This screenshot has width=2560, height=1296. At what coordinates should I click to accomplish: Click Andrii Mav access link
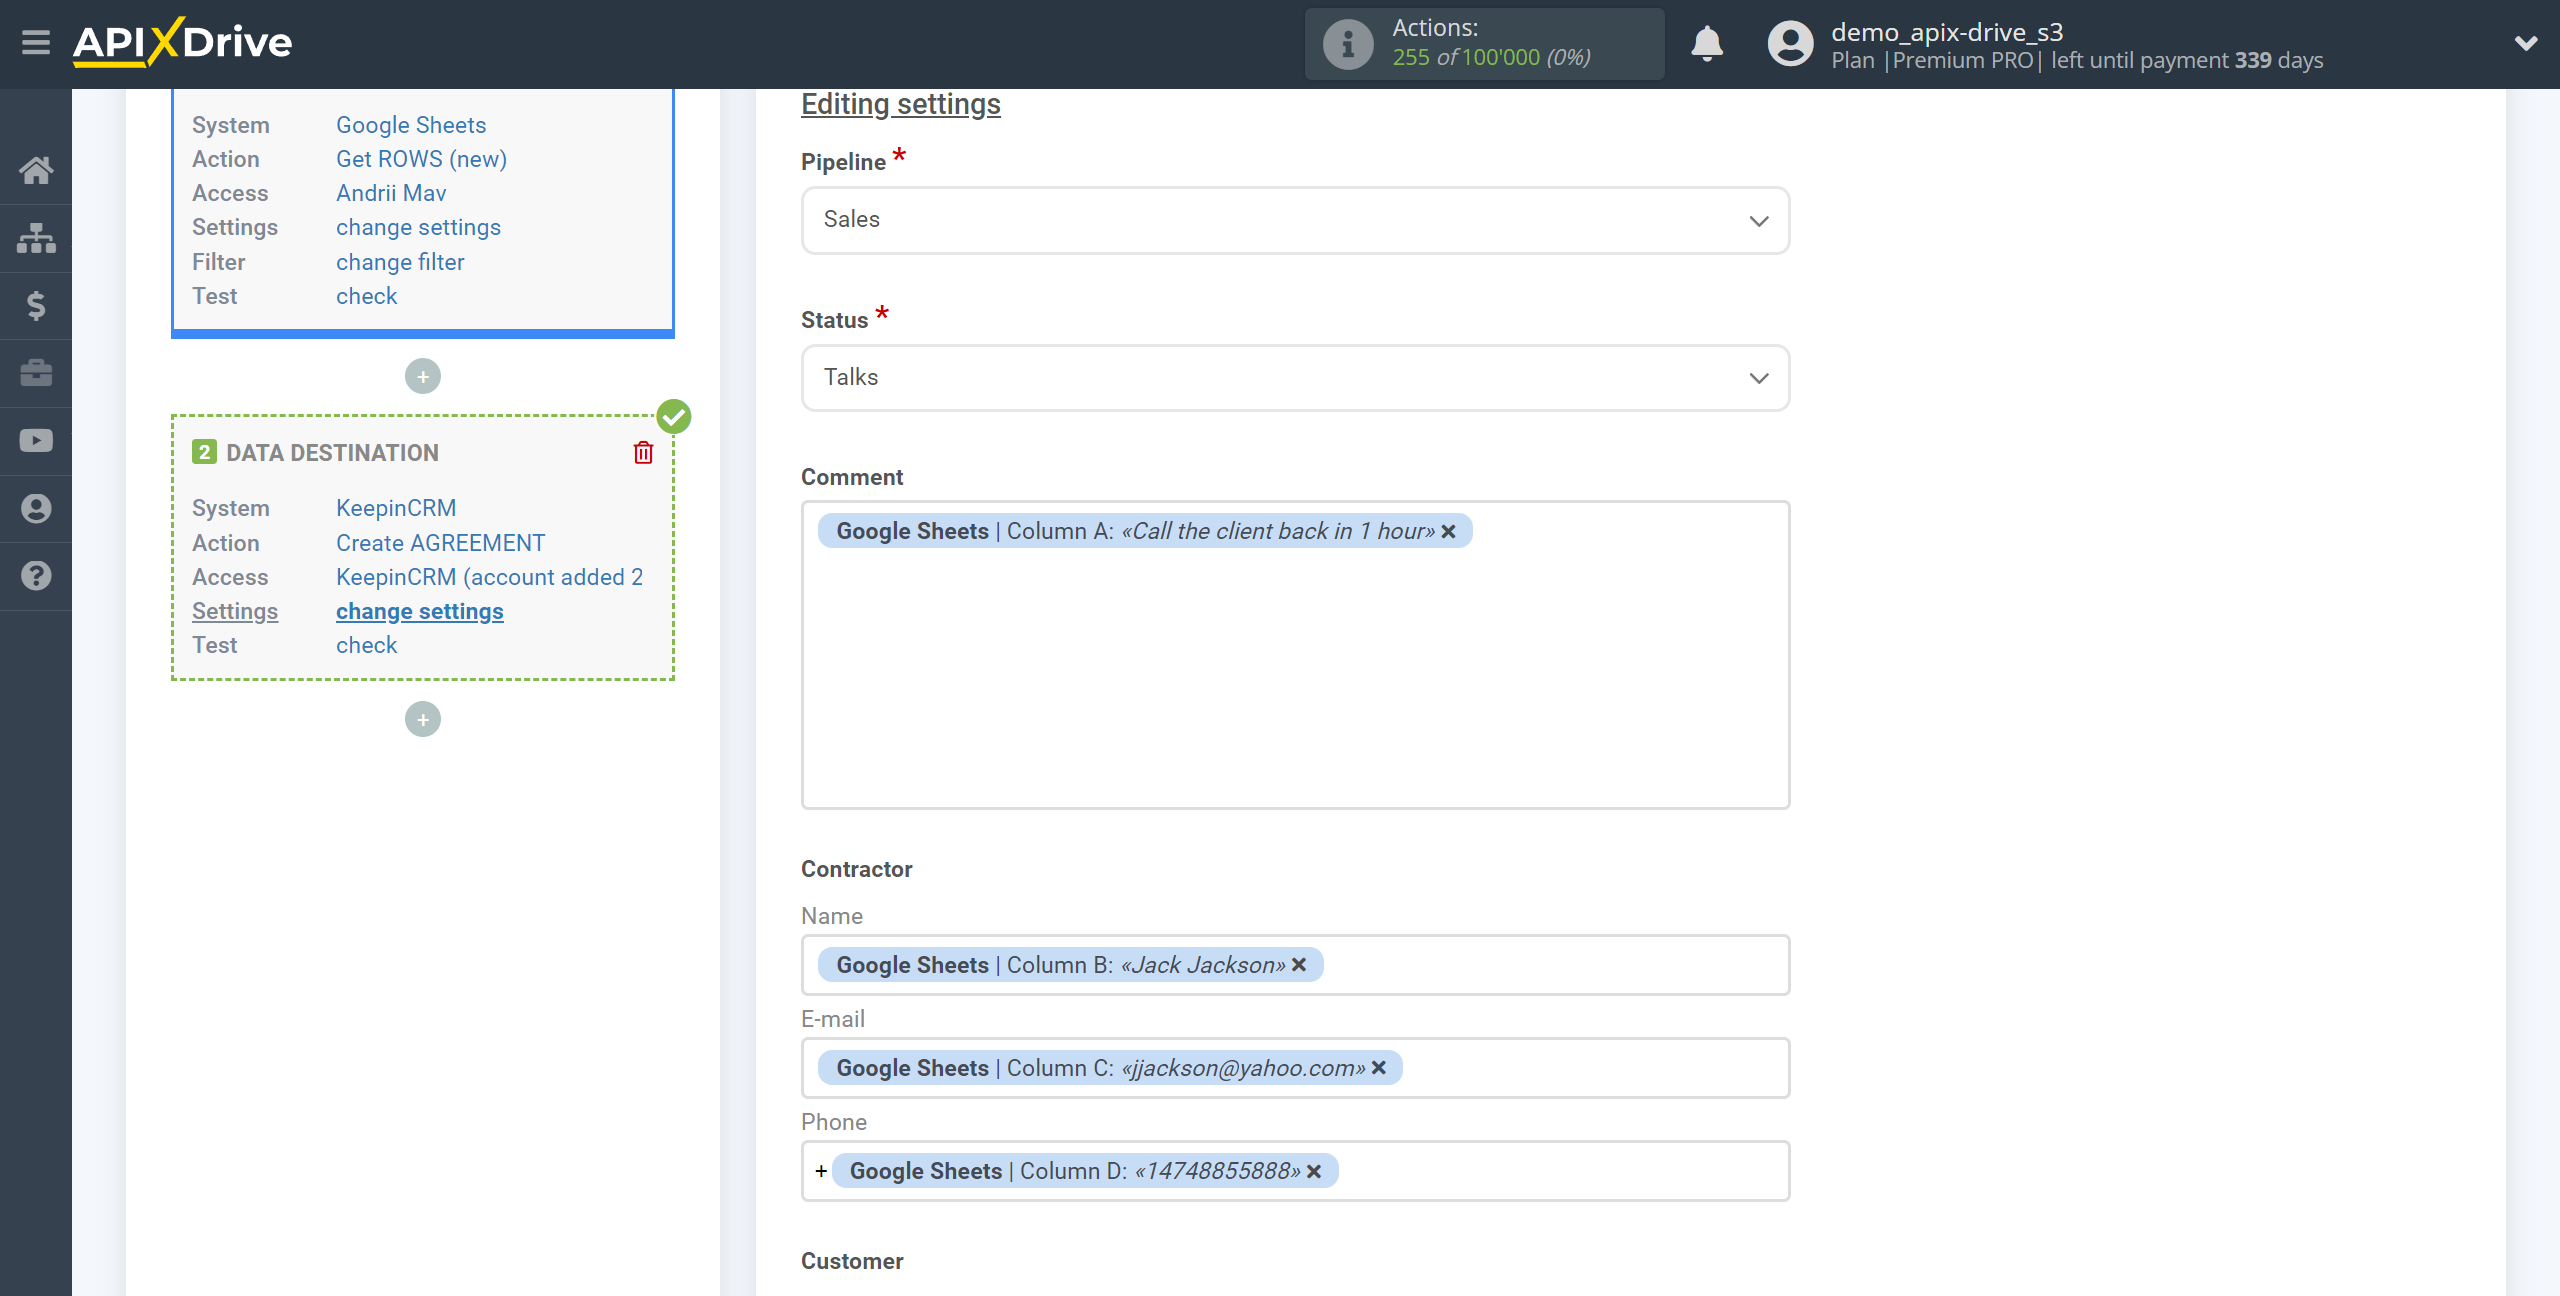[x=391, y=193]
